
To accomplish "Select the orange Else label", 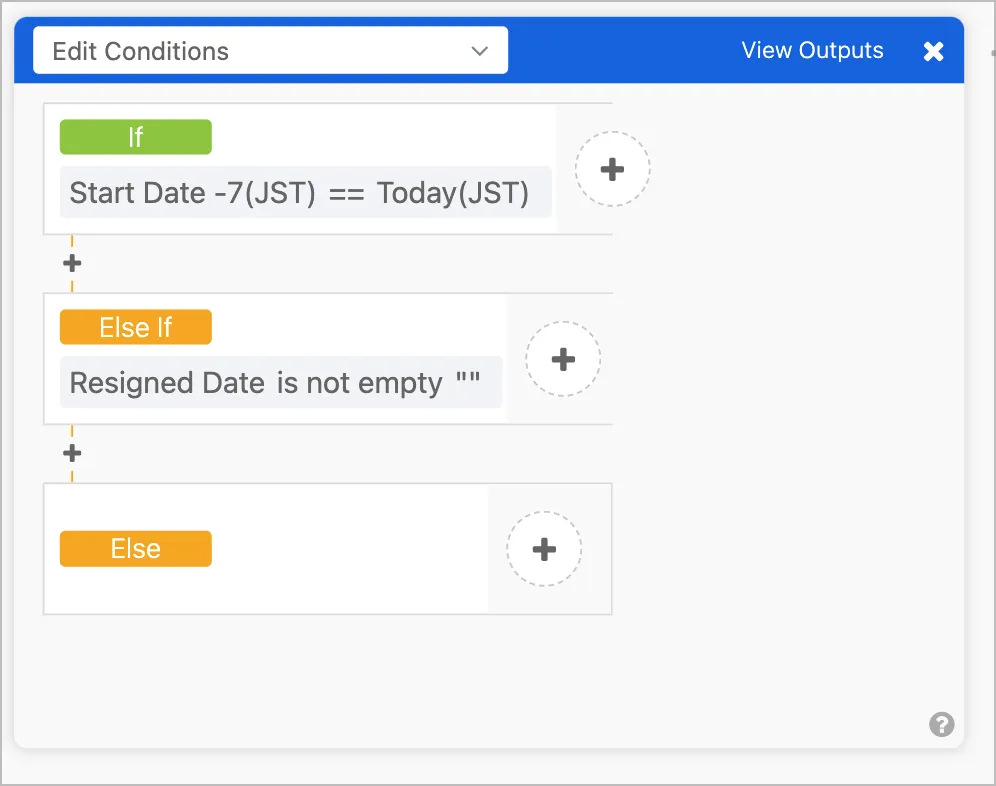I will (x=136, y=549).
